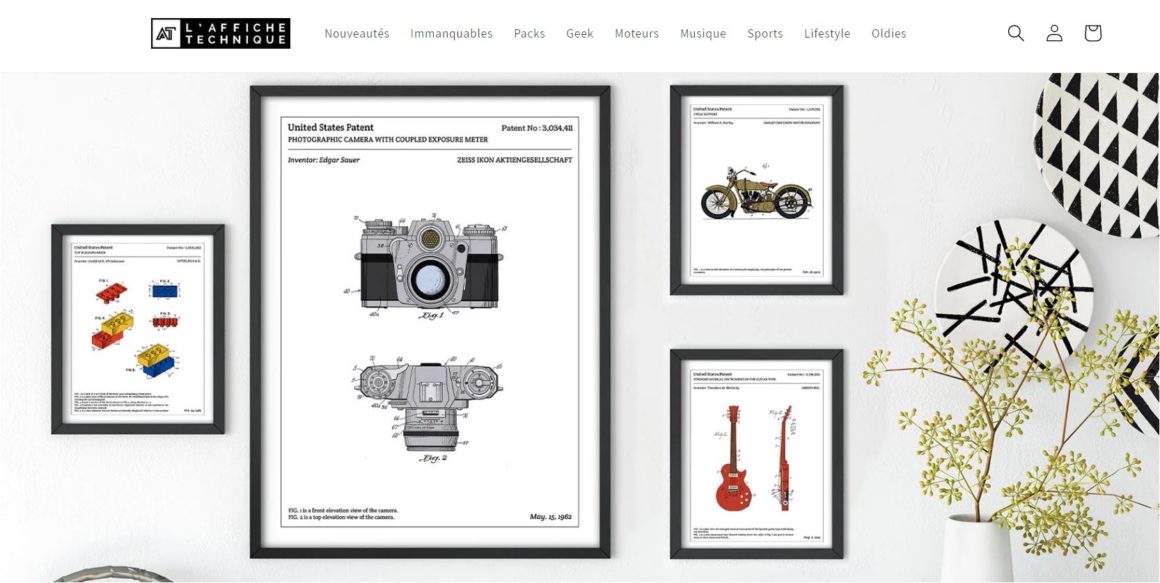Open the shopping cart icon

tap(1092, 33)
